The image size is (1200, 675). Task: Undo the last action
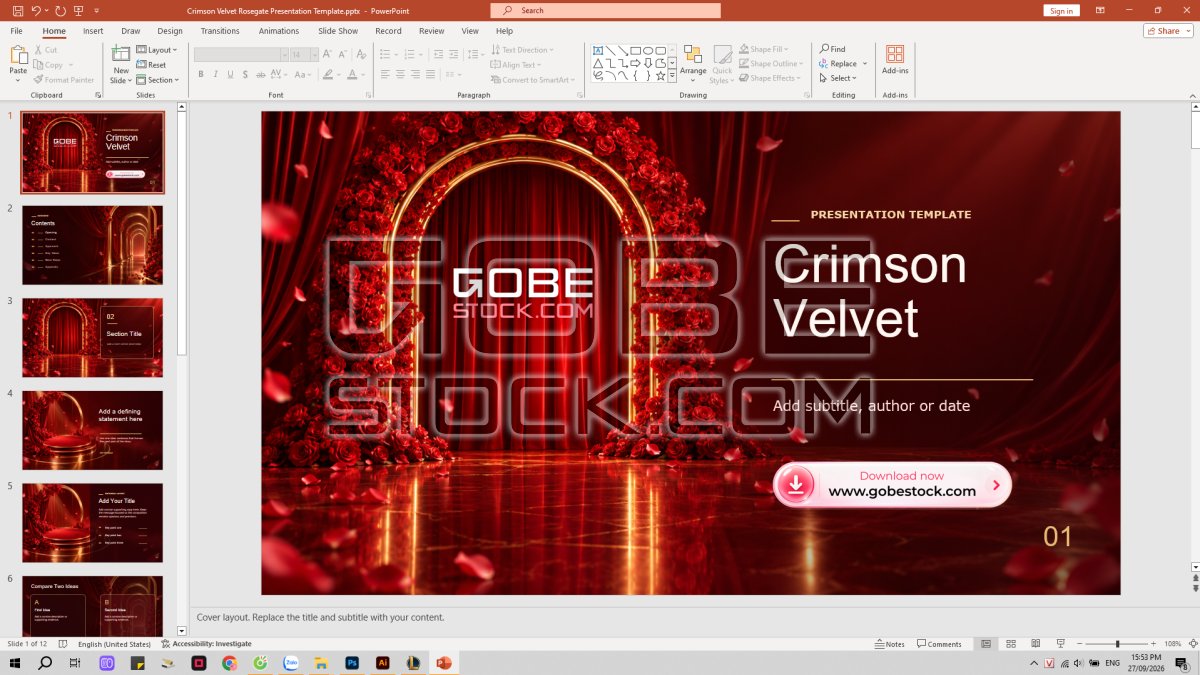pyautogui.click(x=37, y=10)
